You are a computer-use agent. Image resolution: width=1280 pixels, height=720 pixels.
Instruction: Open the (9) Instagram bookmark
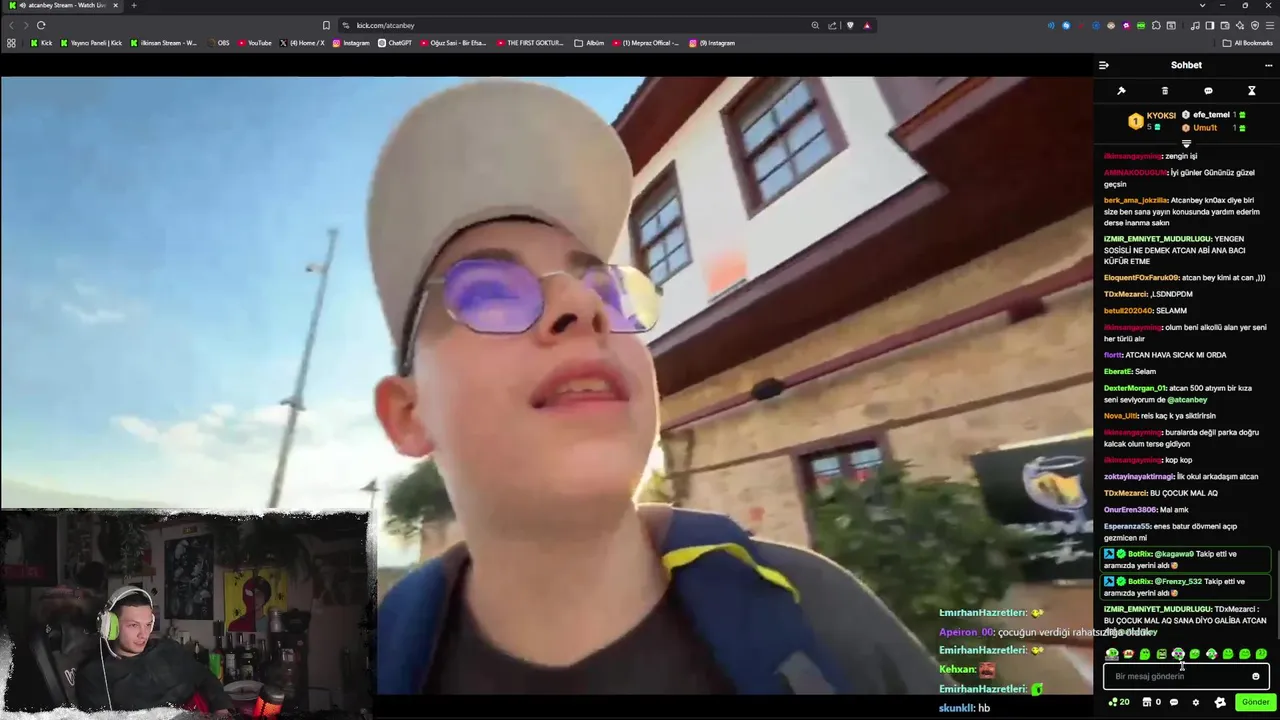coord(711,43)
